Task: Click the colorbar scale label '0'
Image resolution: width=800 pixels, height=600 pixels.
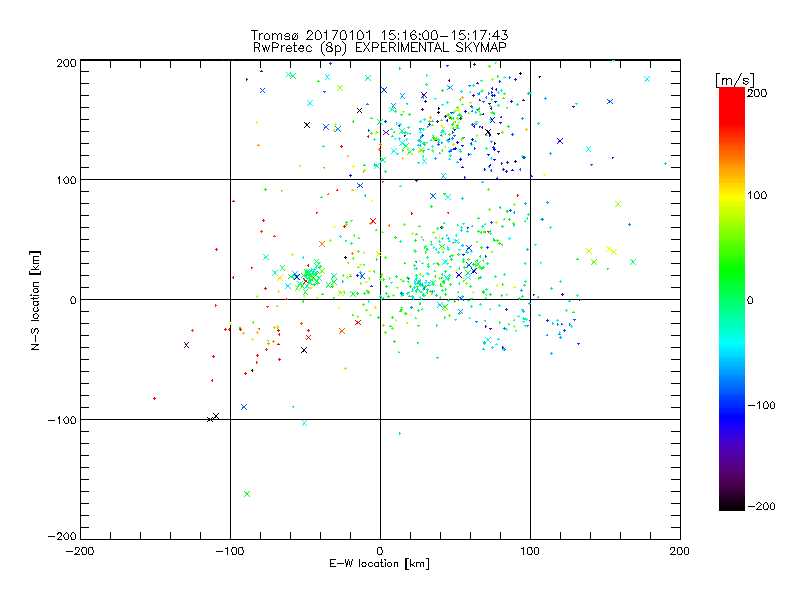Action: [x=750, y=300]
